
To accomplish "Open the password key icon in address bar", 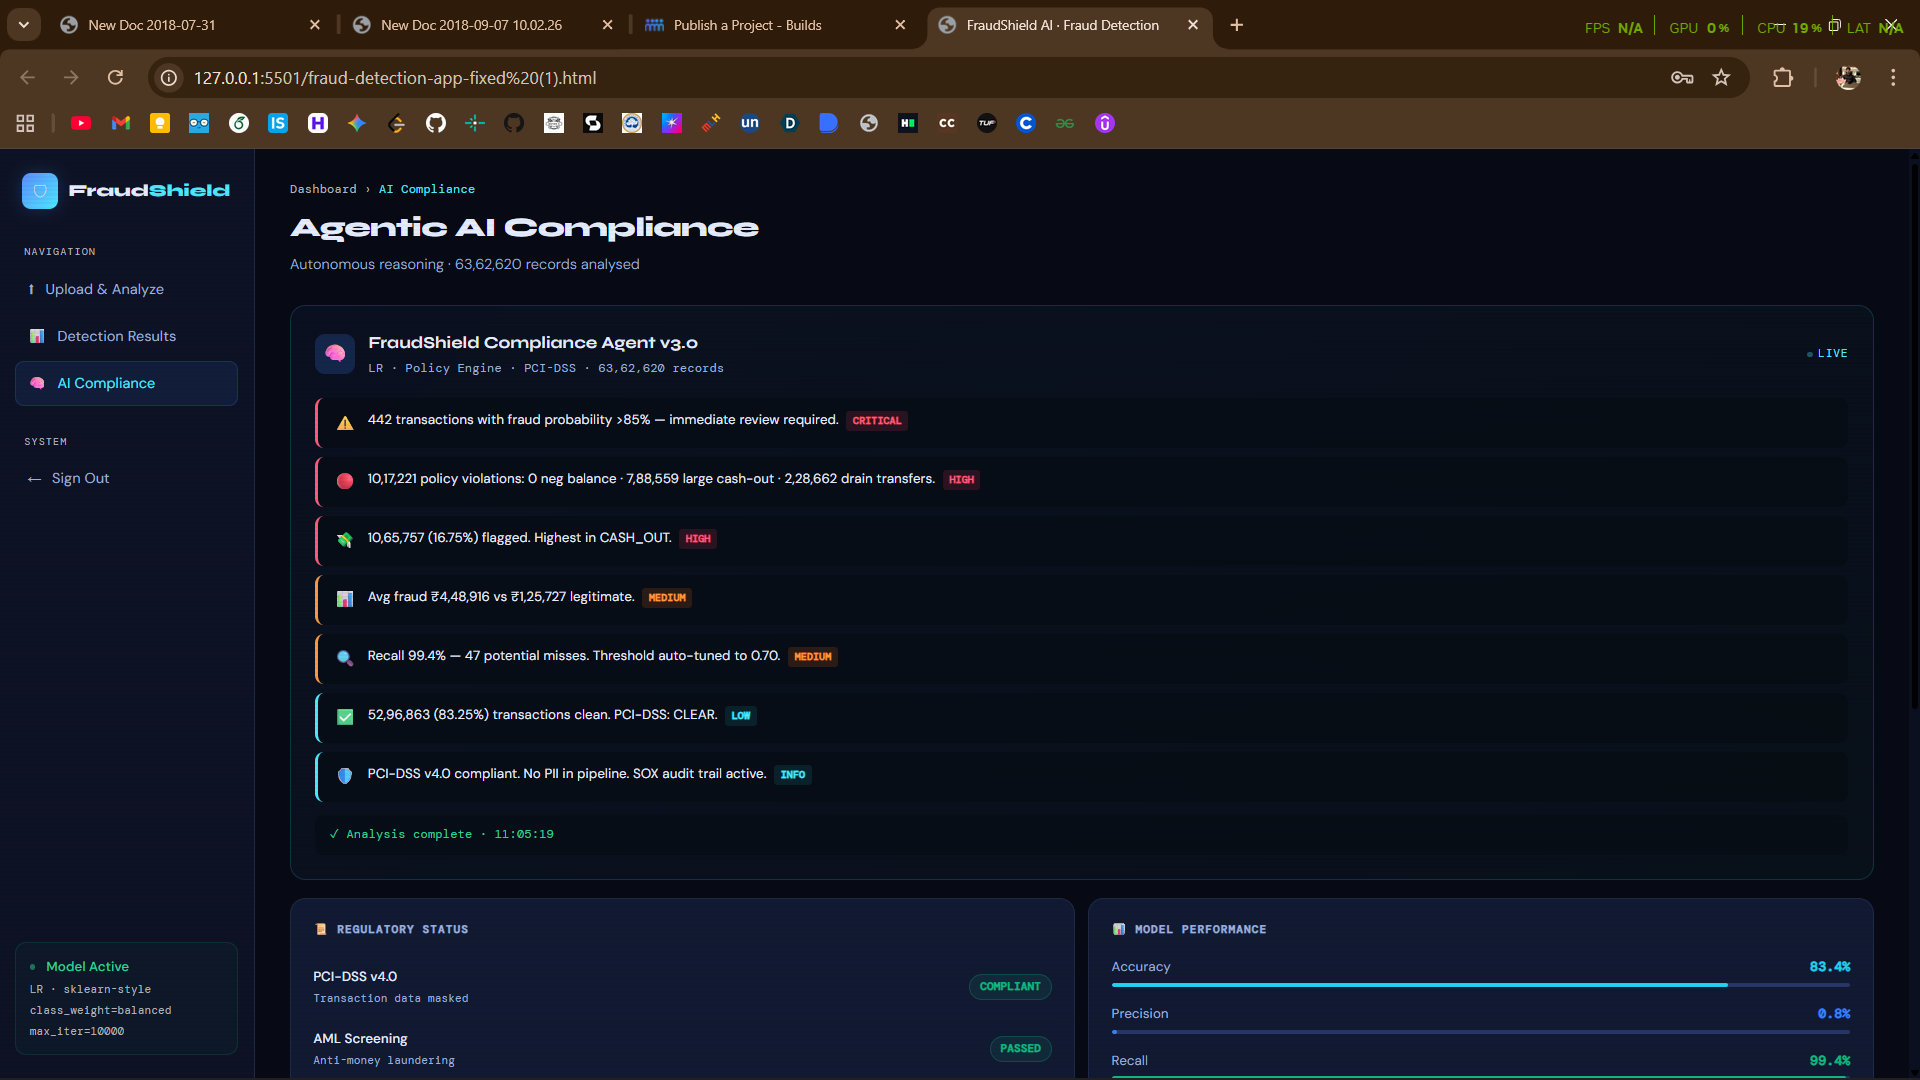I will pos(1682,78).
